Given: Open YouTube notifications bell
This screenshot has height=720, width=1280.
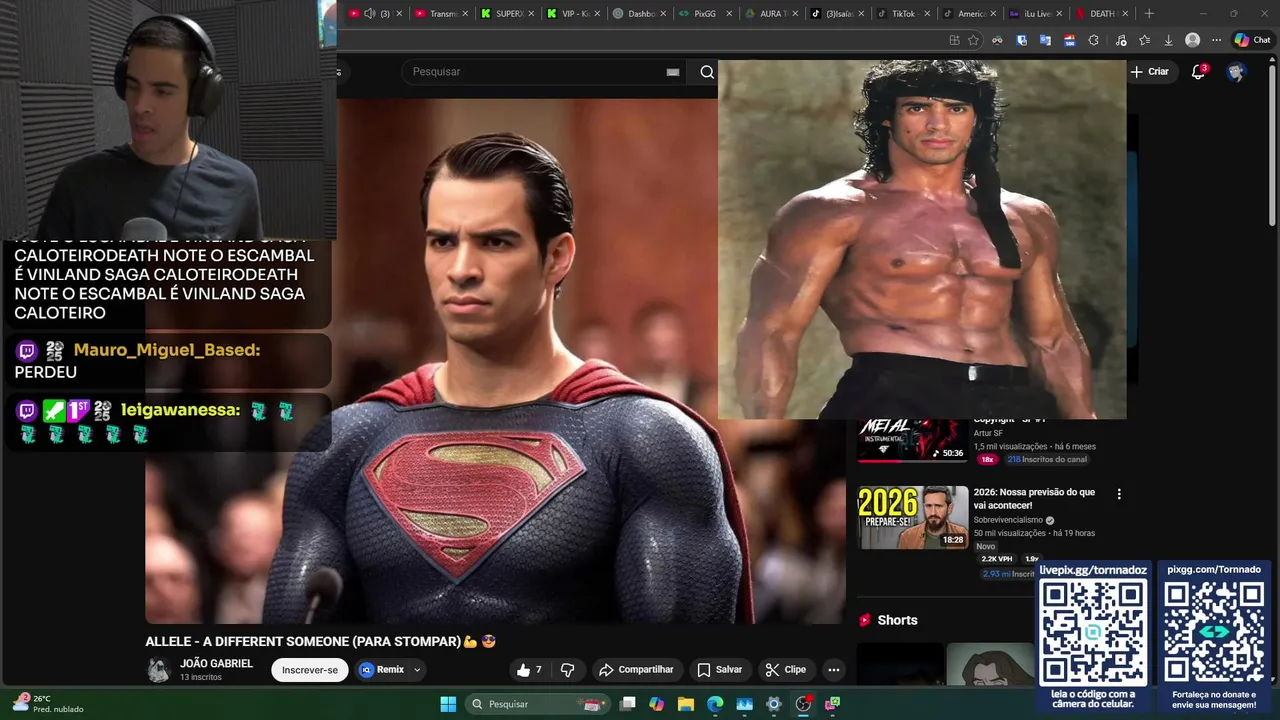Looking at the screenshot, I should [x=1198, y=72].
